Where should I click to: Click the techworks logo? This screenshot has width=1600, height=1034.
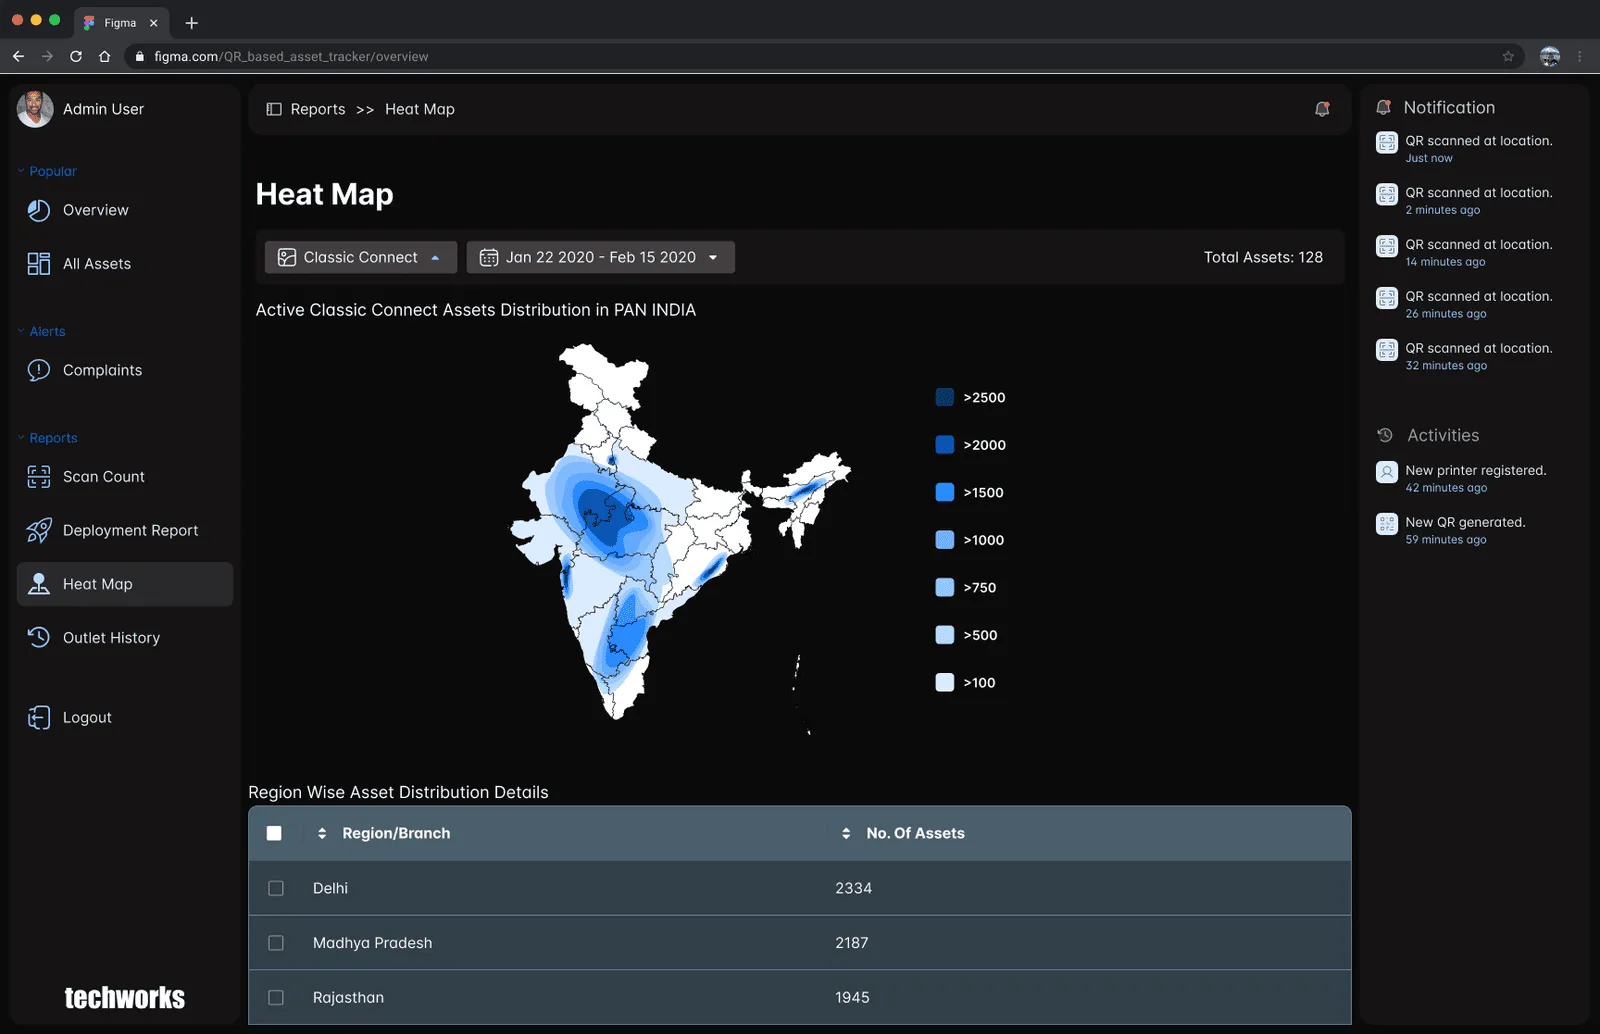[x=125, y=997]
